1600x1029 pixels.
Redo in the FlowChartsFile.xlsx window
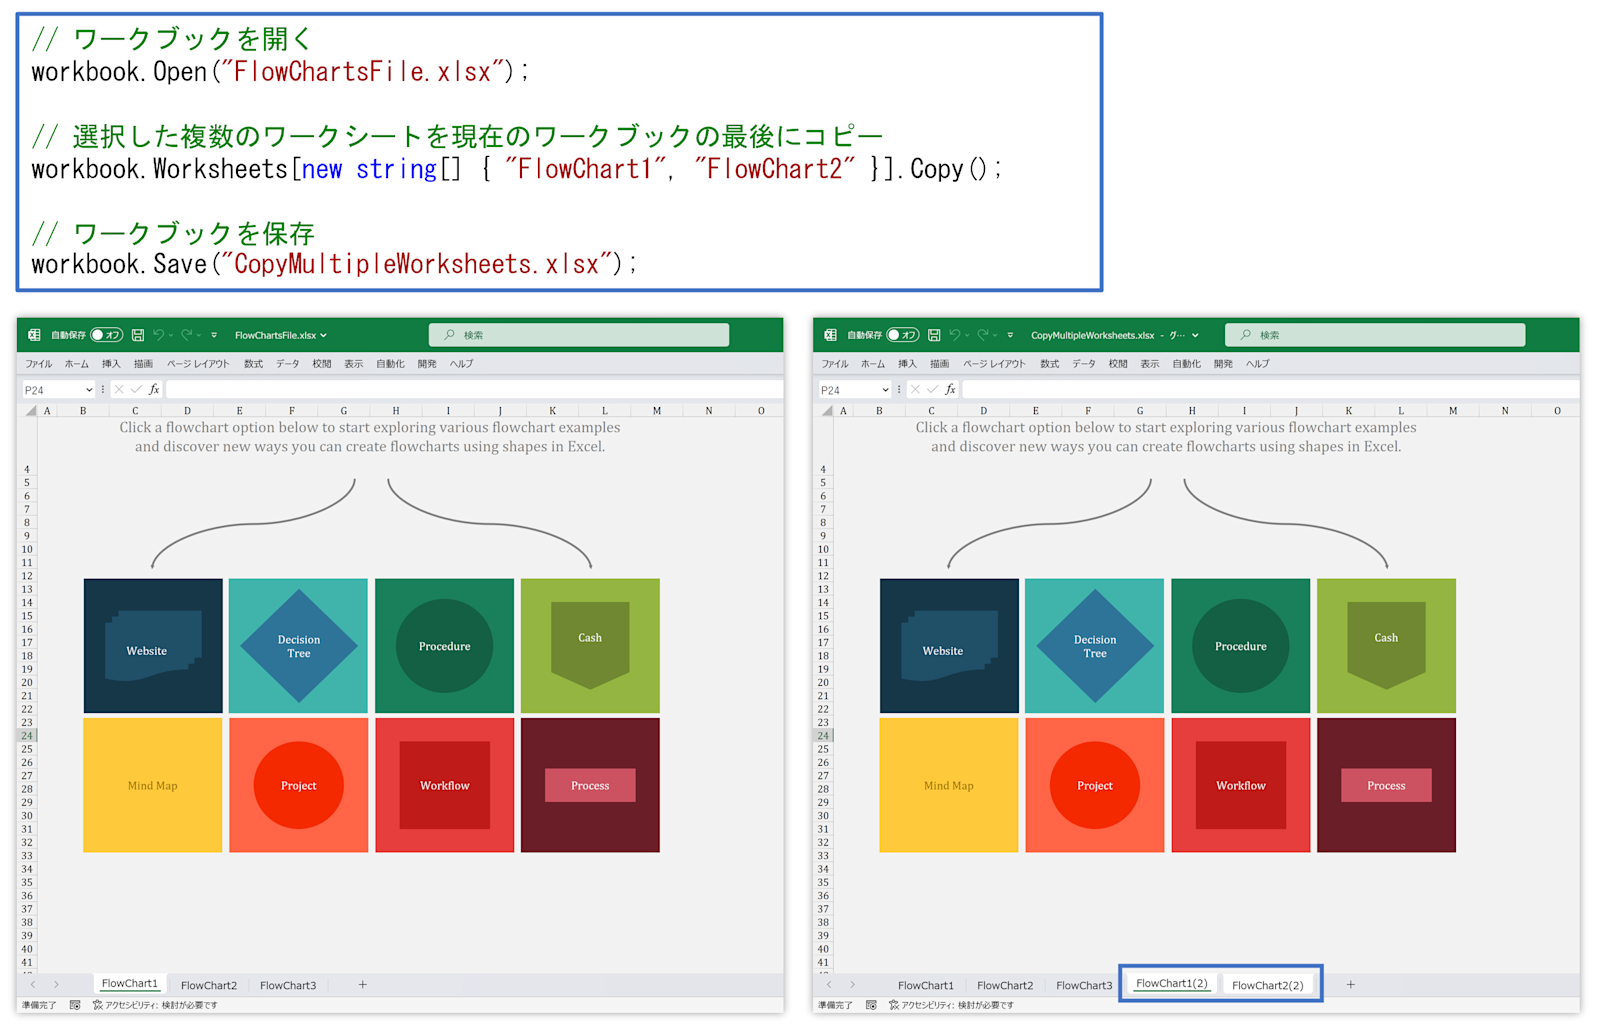pos(187,335)
